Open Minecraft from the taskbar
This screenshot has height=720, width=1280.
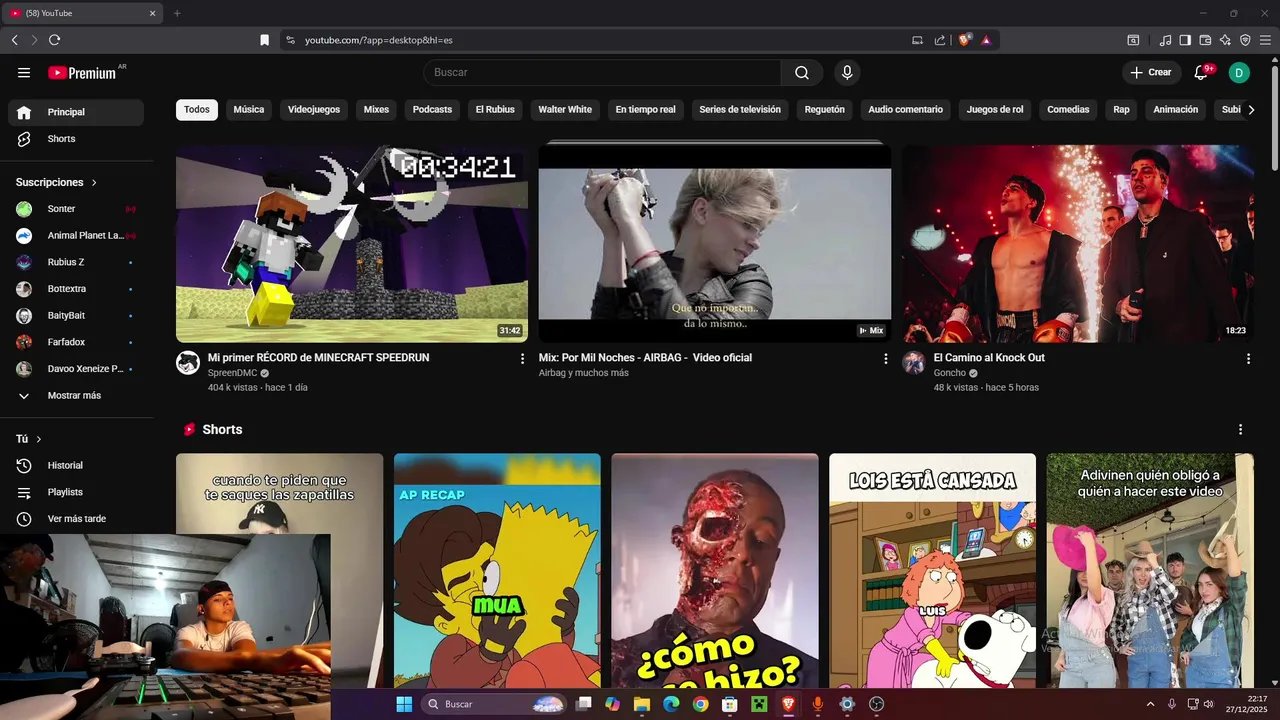click(x=758, y=704)
